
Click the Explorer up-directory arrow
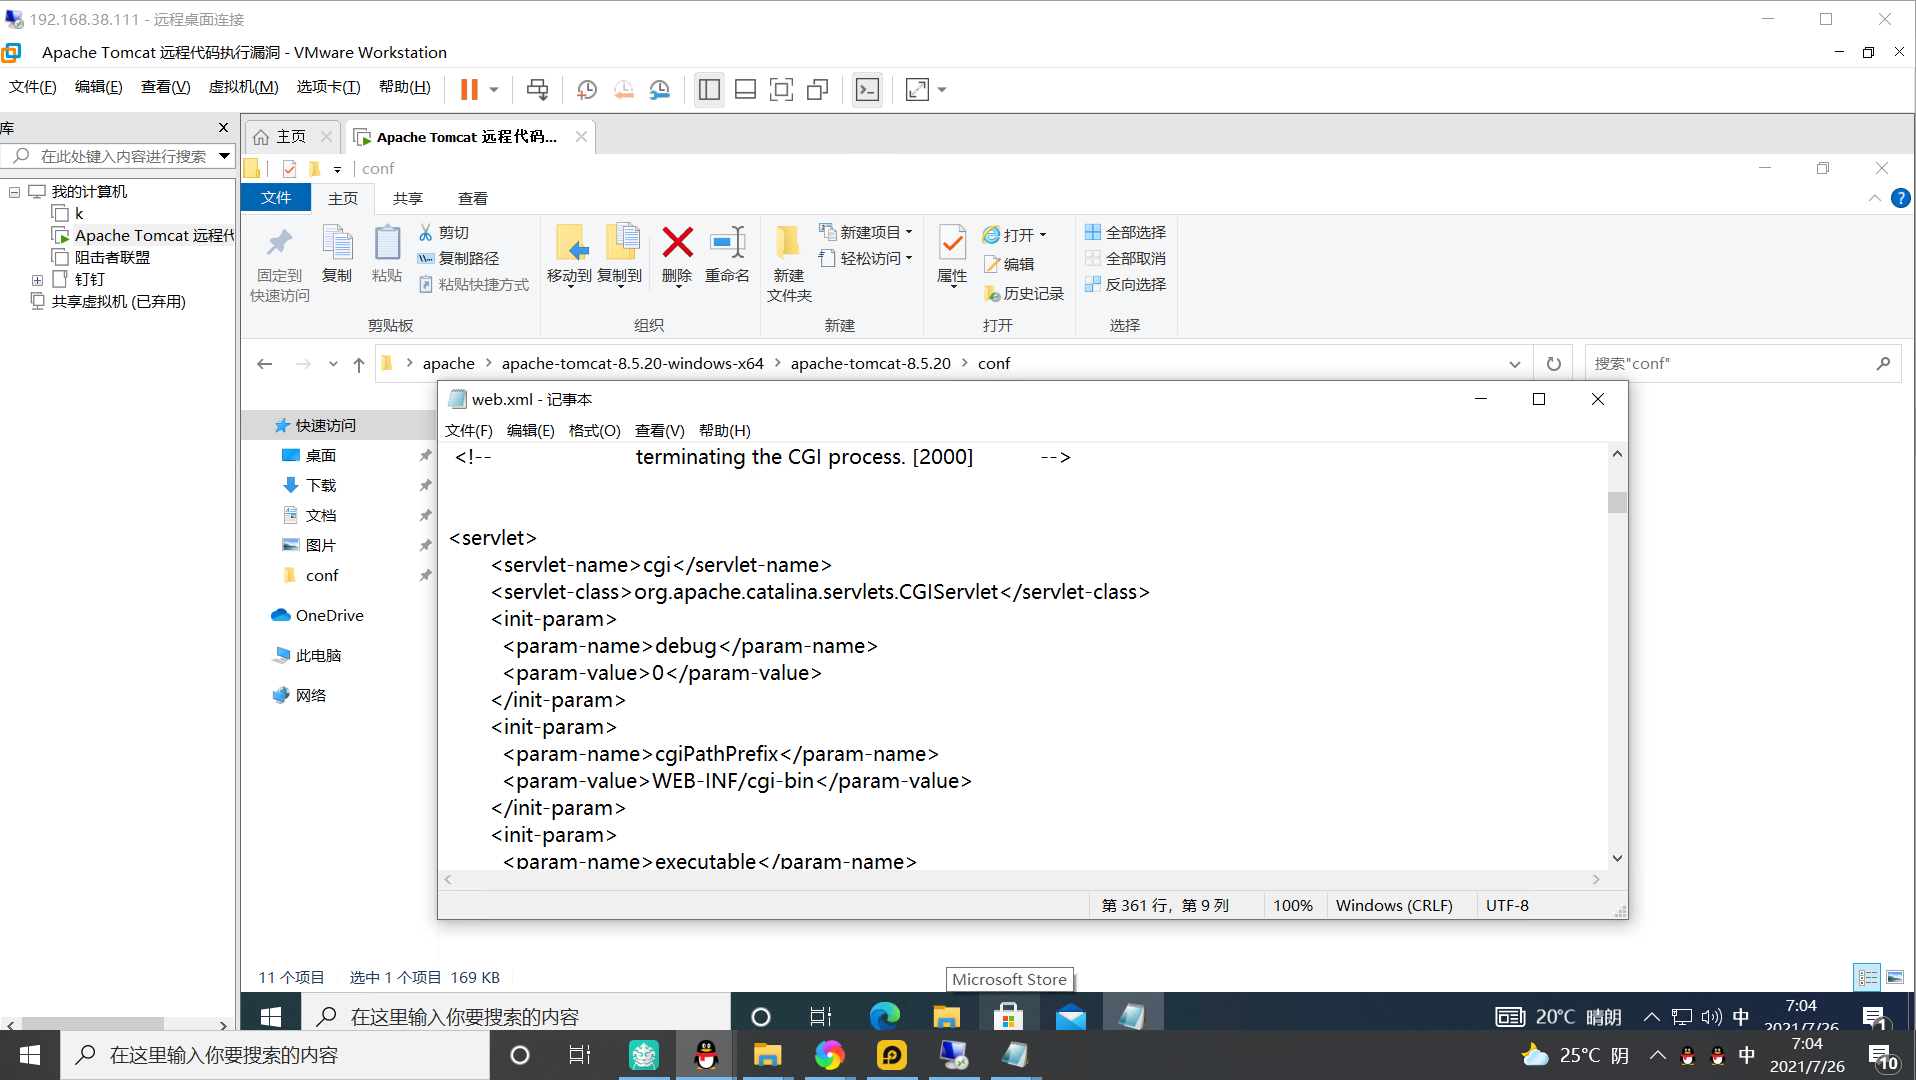(x=359, y=364)
